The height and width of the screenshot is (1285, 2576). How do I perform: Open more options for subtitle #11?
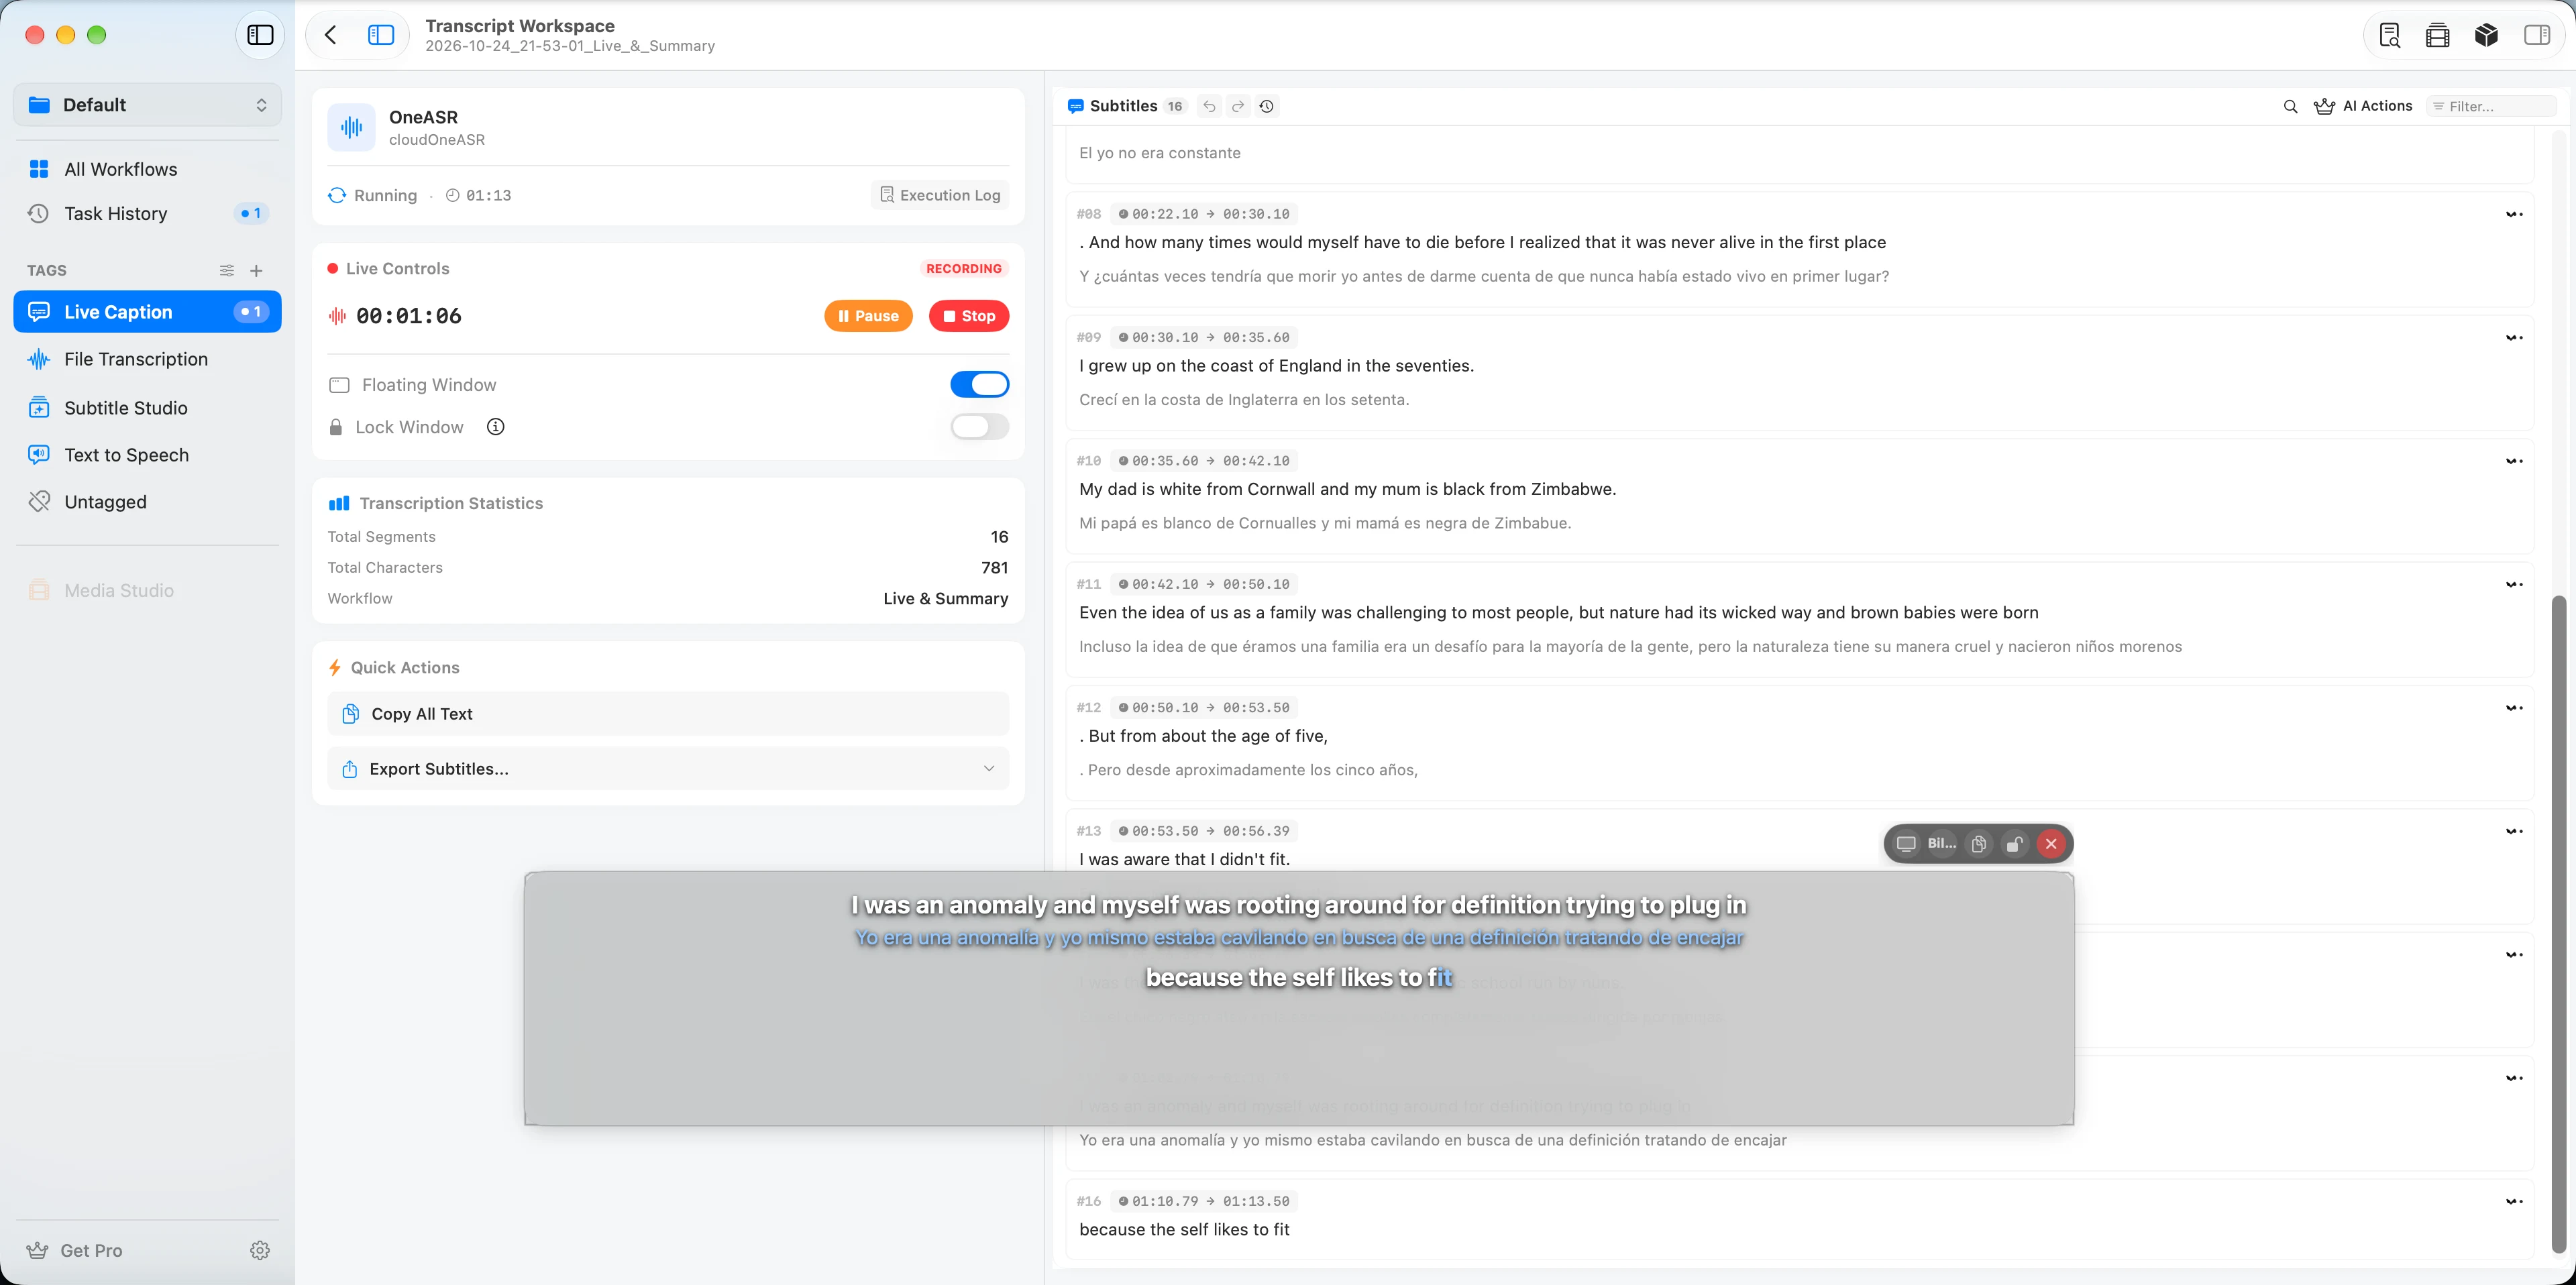click(2514, 584)
